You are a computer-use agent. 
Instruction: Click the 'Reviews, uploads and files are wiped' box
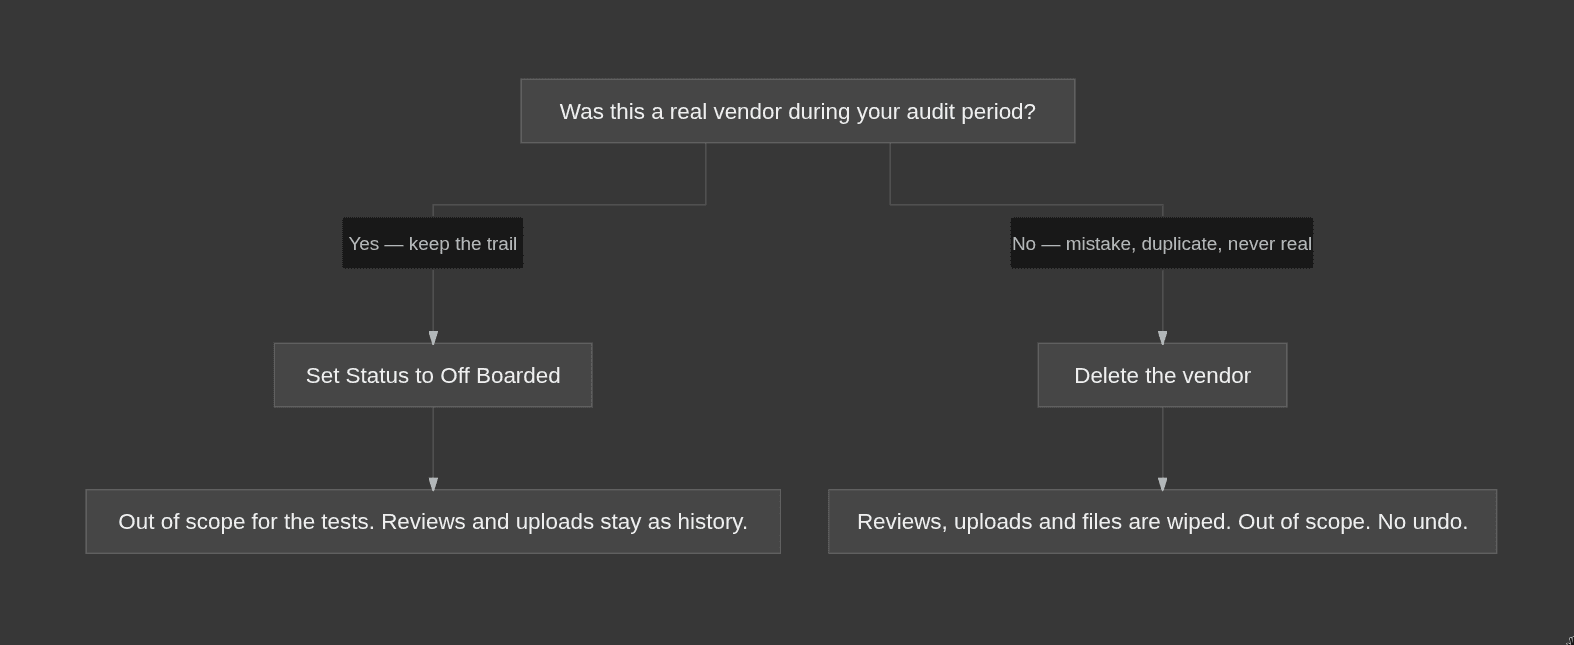click(x=1162, y=521)
